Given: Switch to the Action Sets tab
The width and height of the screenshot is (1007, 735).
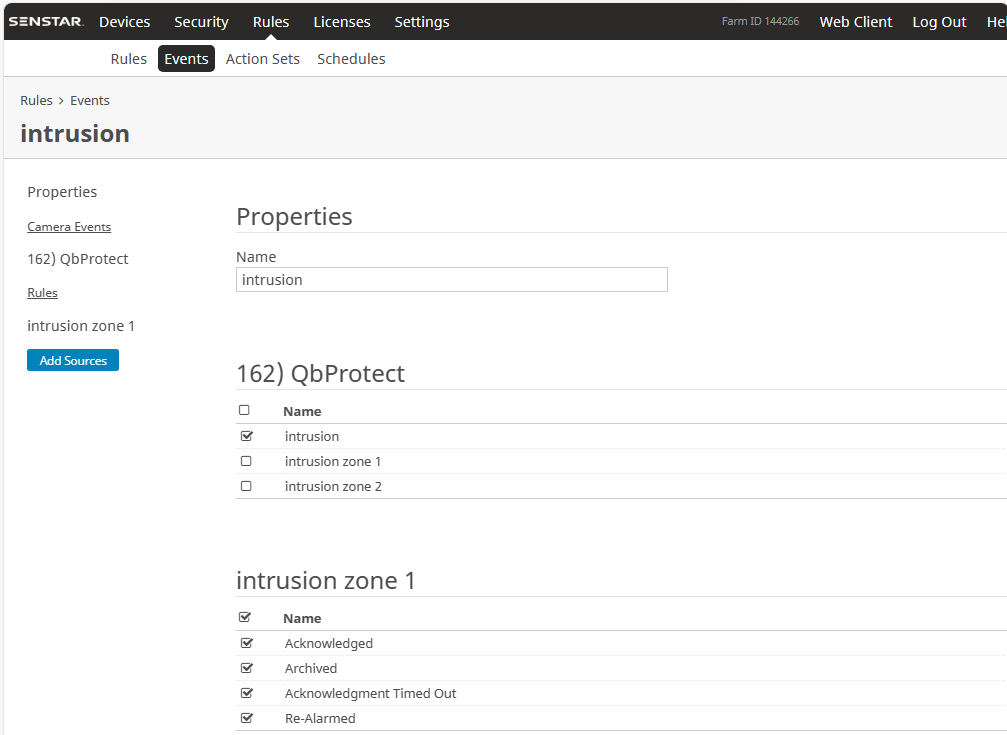Looking at the screenshot, I should [x=262, y=59].
